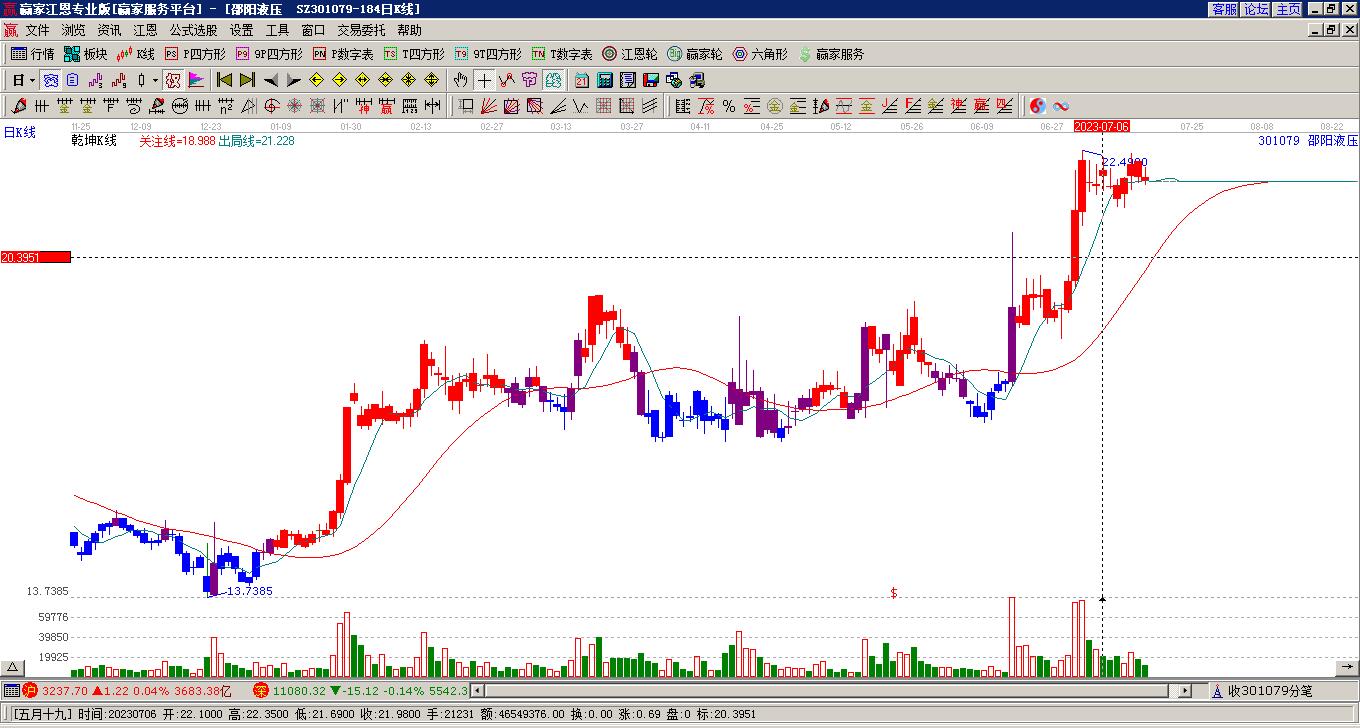Open the 江恩 menu
Image resolution: width=1360 pixels, height=728 pixels.
click(145, 31)
